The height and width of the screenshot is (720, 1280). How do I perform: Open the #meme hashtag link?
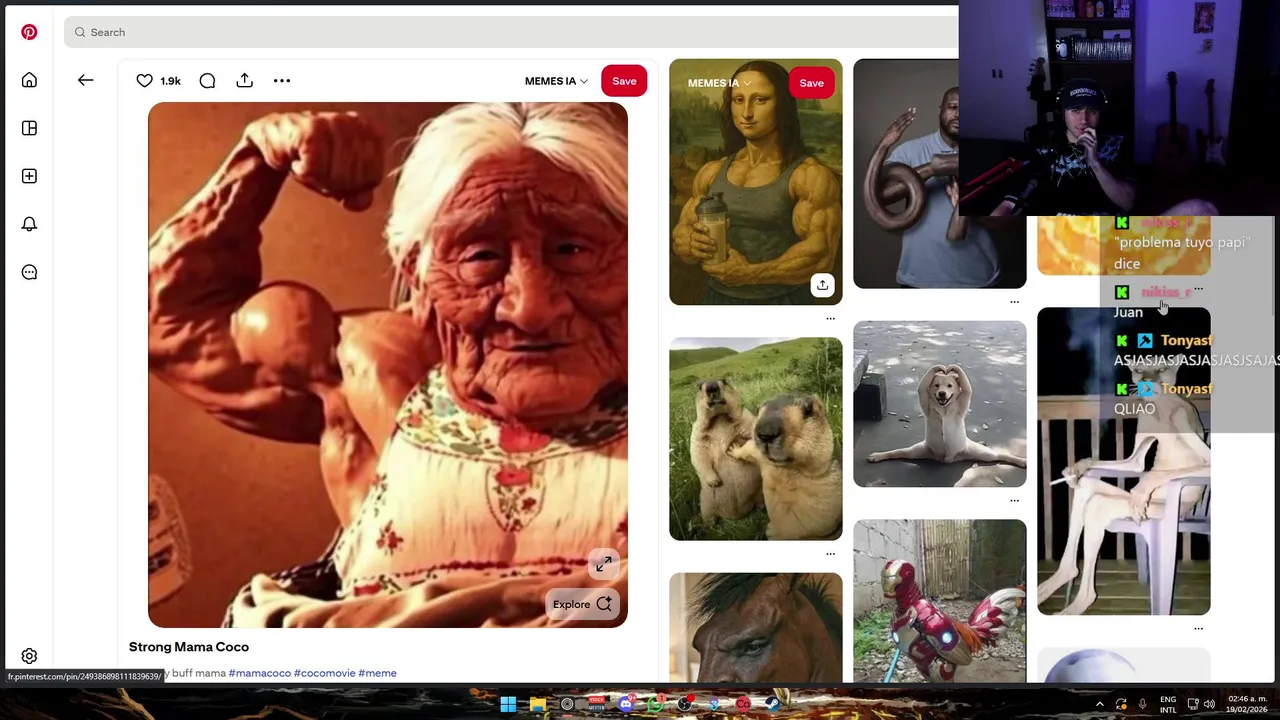point(377,673)
